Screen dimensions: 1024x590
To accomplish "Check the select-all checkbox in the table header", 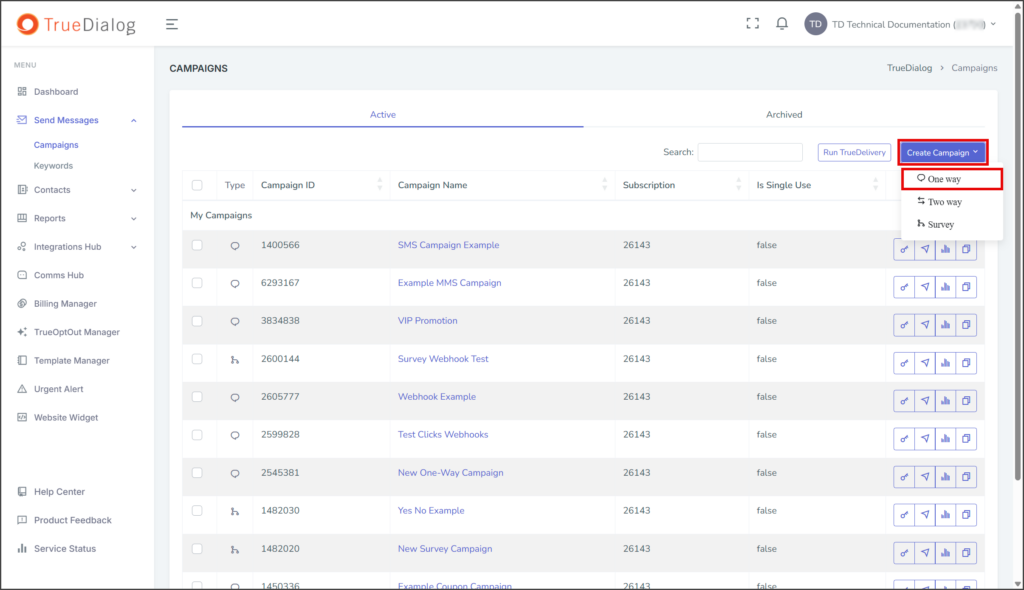I will pyautogui.click(x=197, y=185).
